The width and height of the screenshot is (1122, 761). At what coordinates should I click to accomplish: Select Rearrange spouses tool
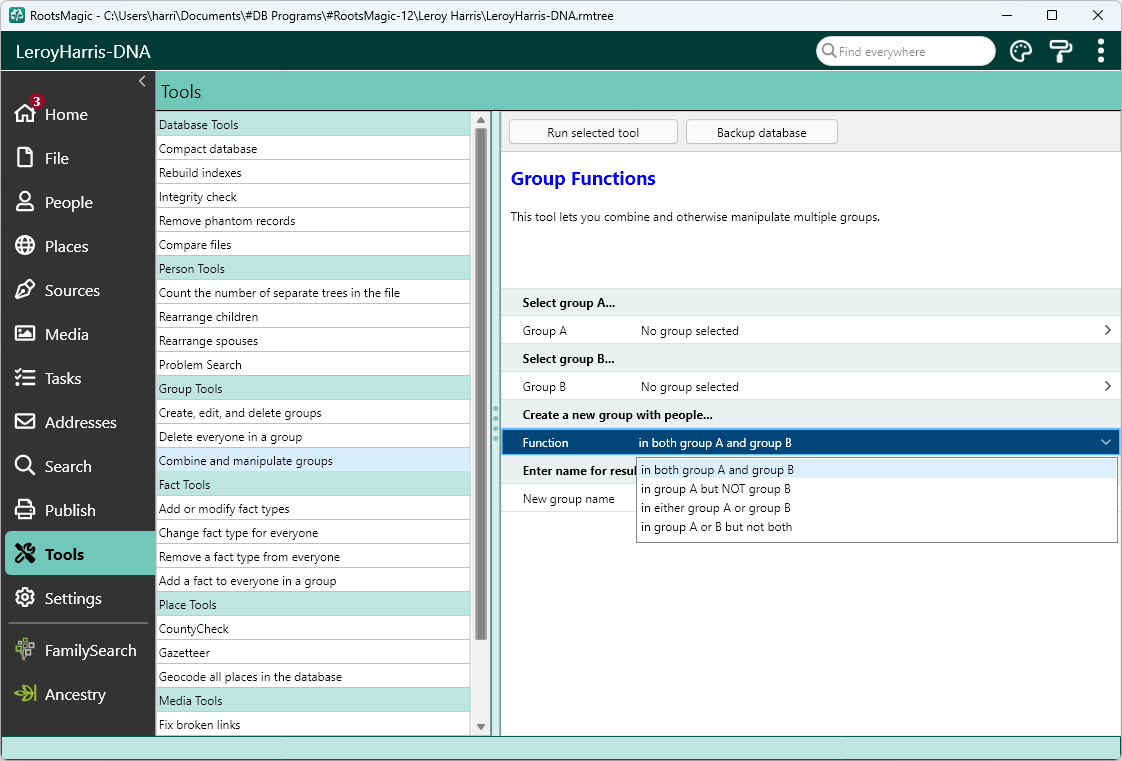[313, 340]
